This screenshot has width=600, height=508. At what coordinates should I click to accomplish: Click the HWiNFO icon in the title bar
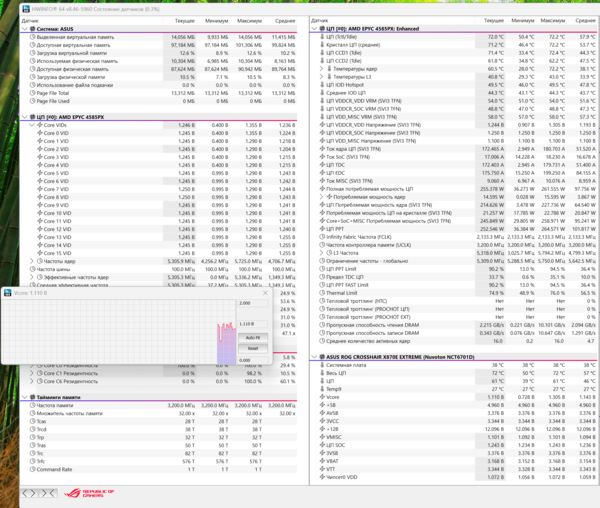pos(26,9)
